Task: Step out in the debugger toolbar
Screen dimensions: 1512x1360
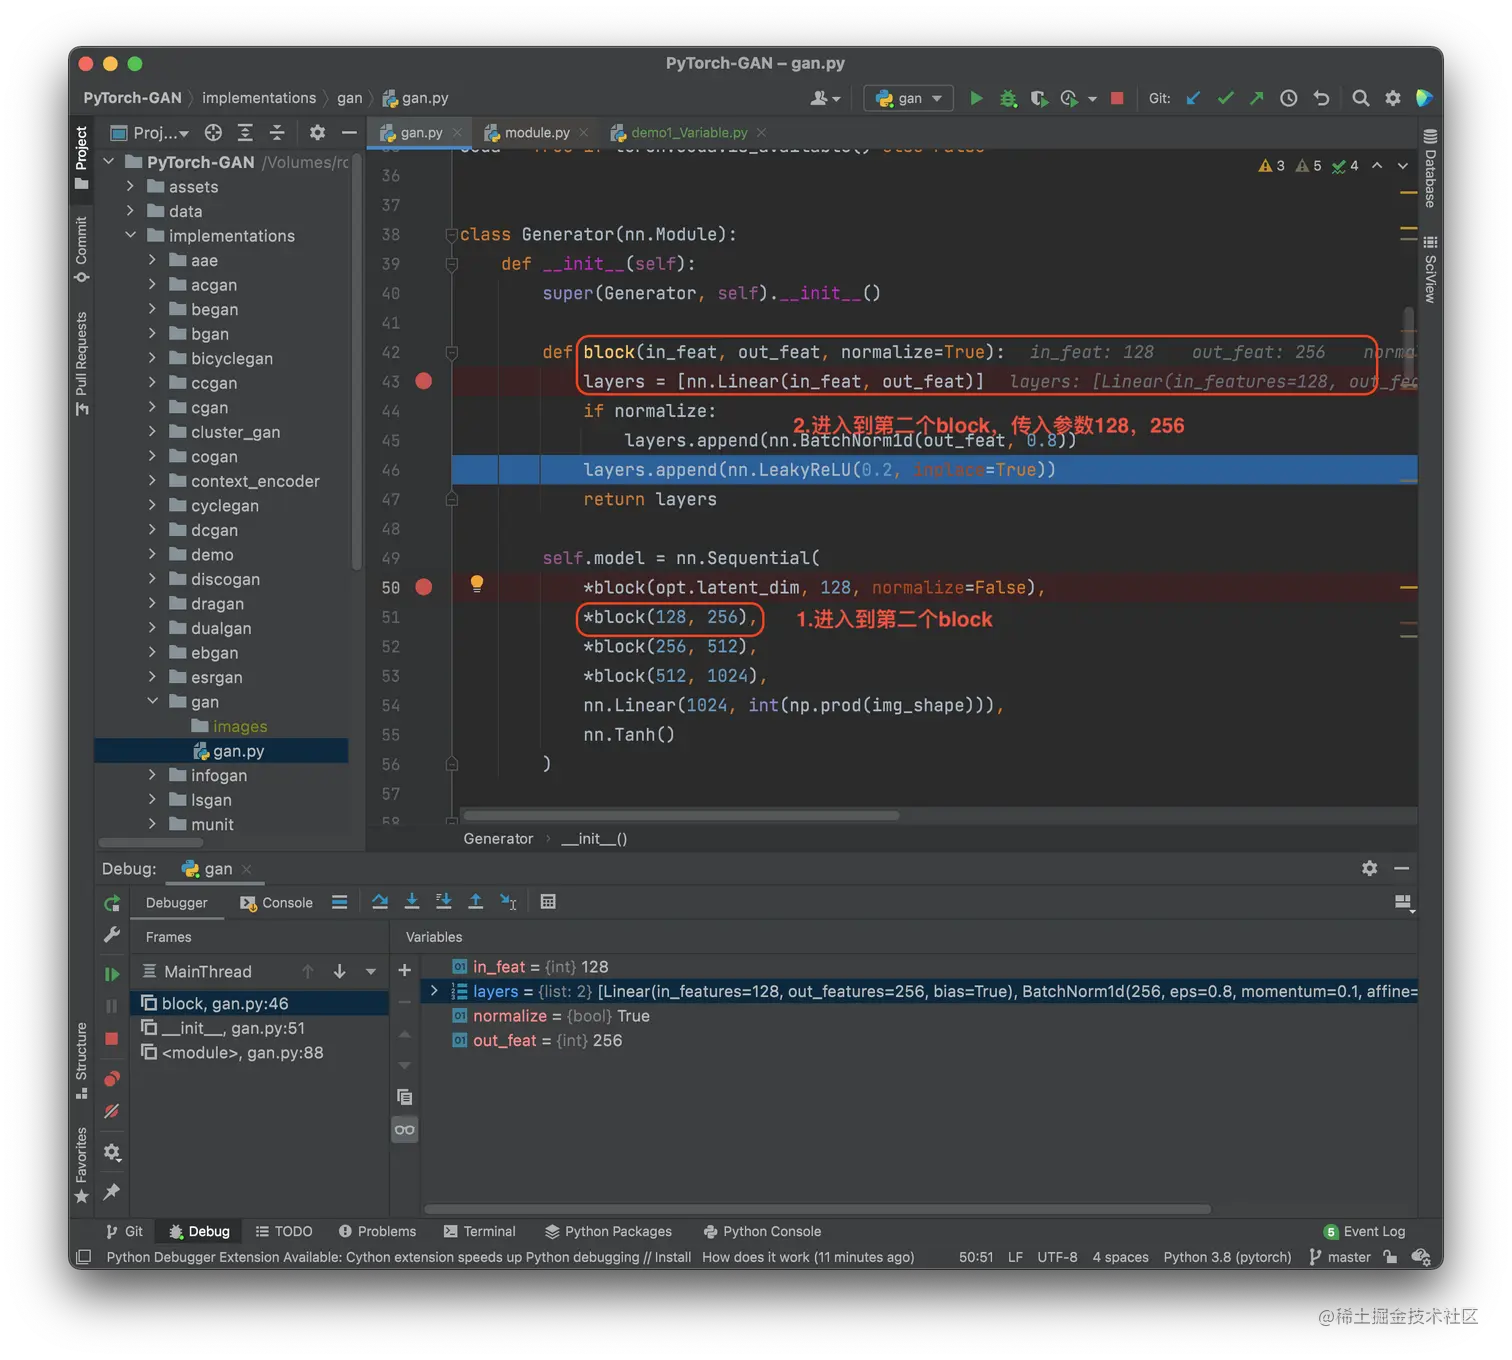Action: click(x=476, y=902)
